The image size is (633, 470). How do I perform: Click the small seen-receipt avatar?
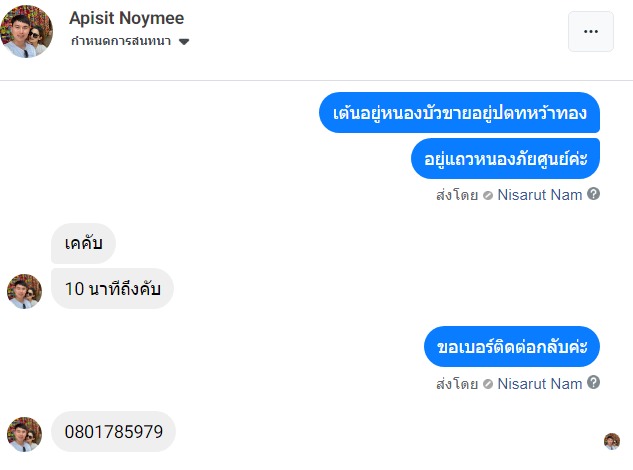click(612, 441)
